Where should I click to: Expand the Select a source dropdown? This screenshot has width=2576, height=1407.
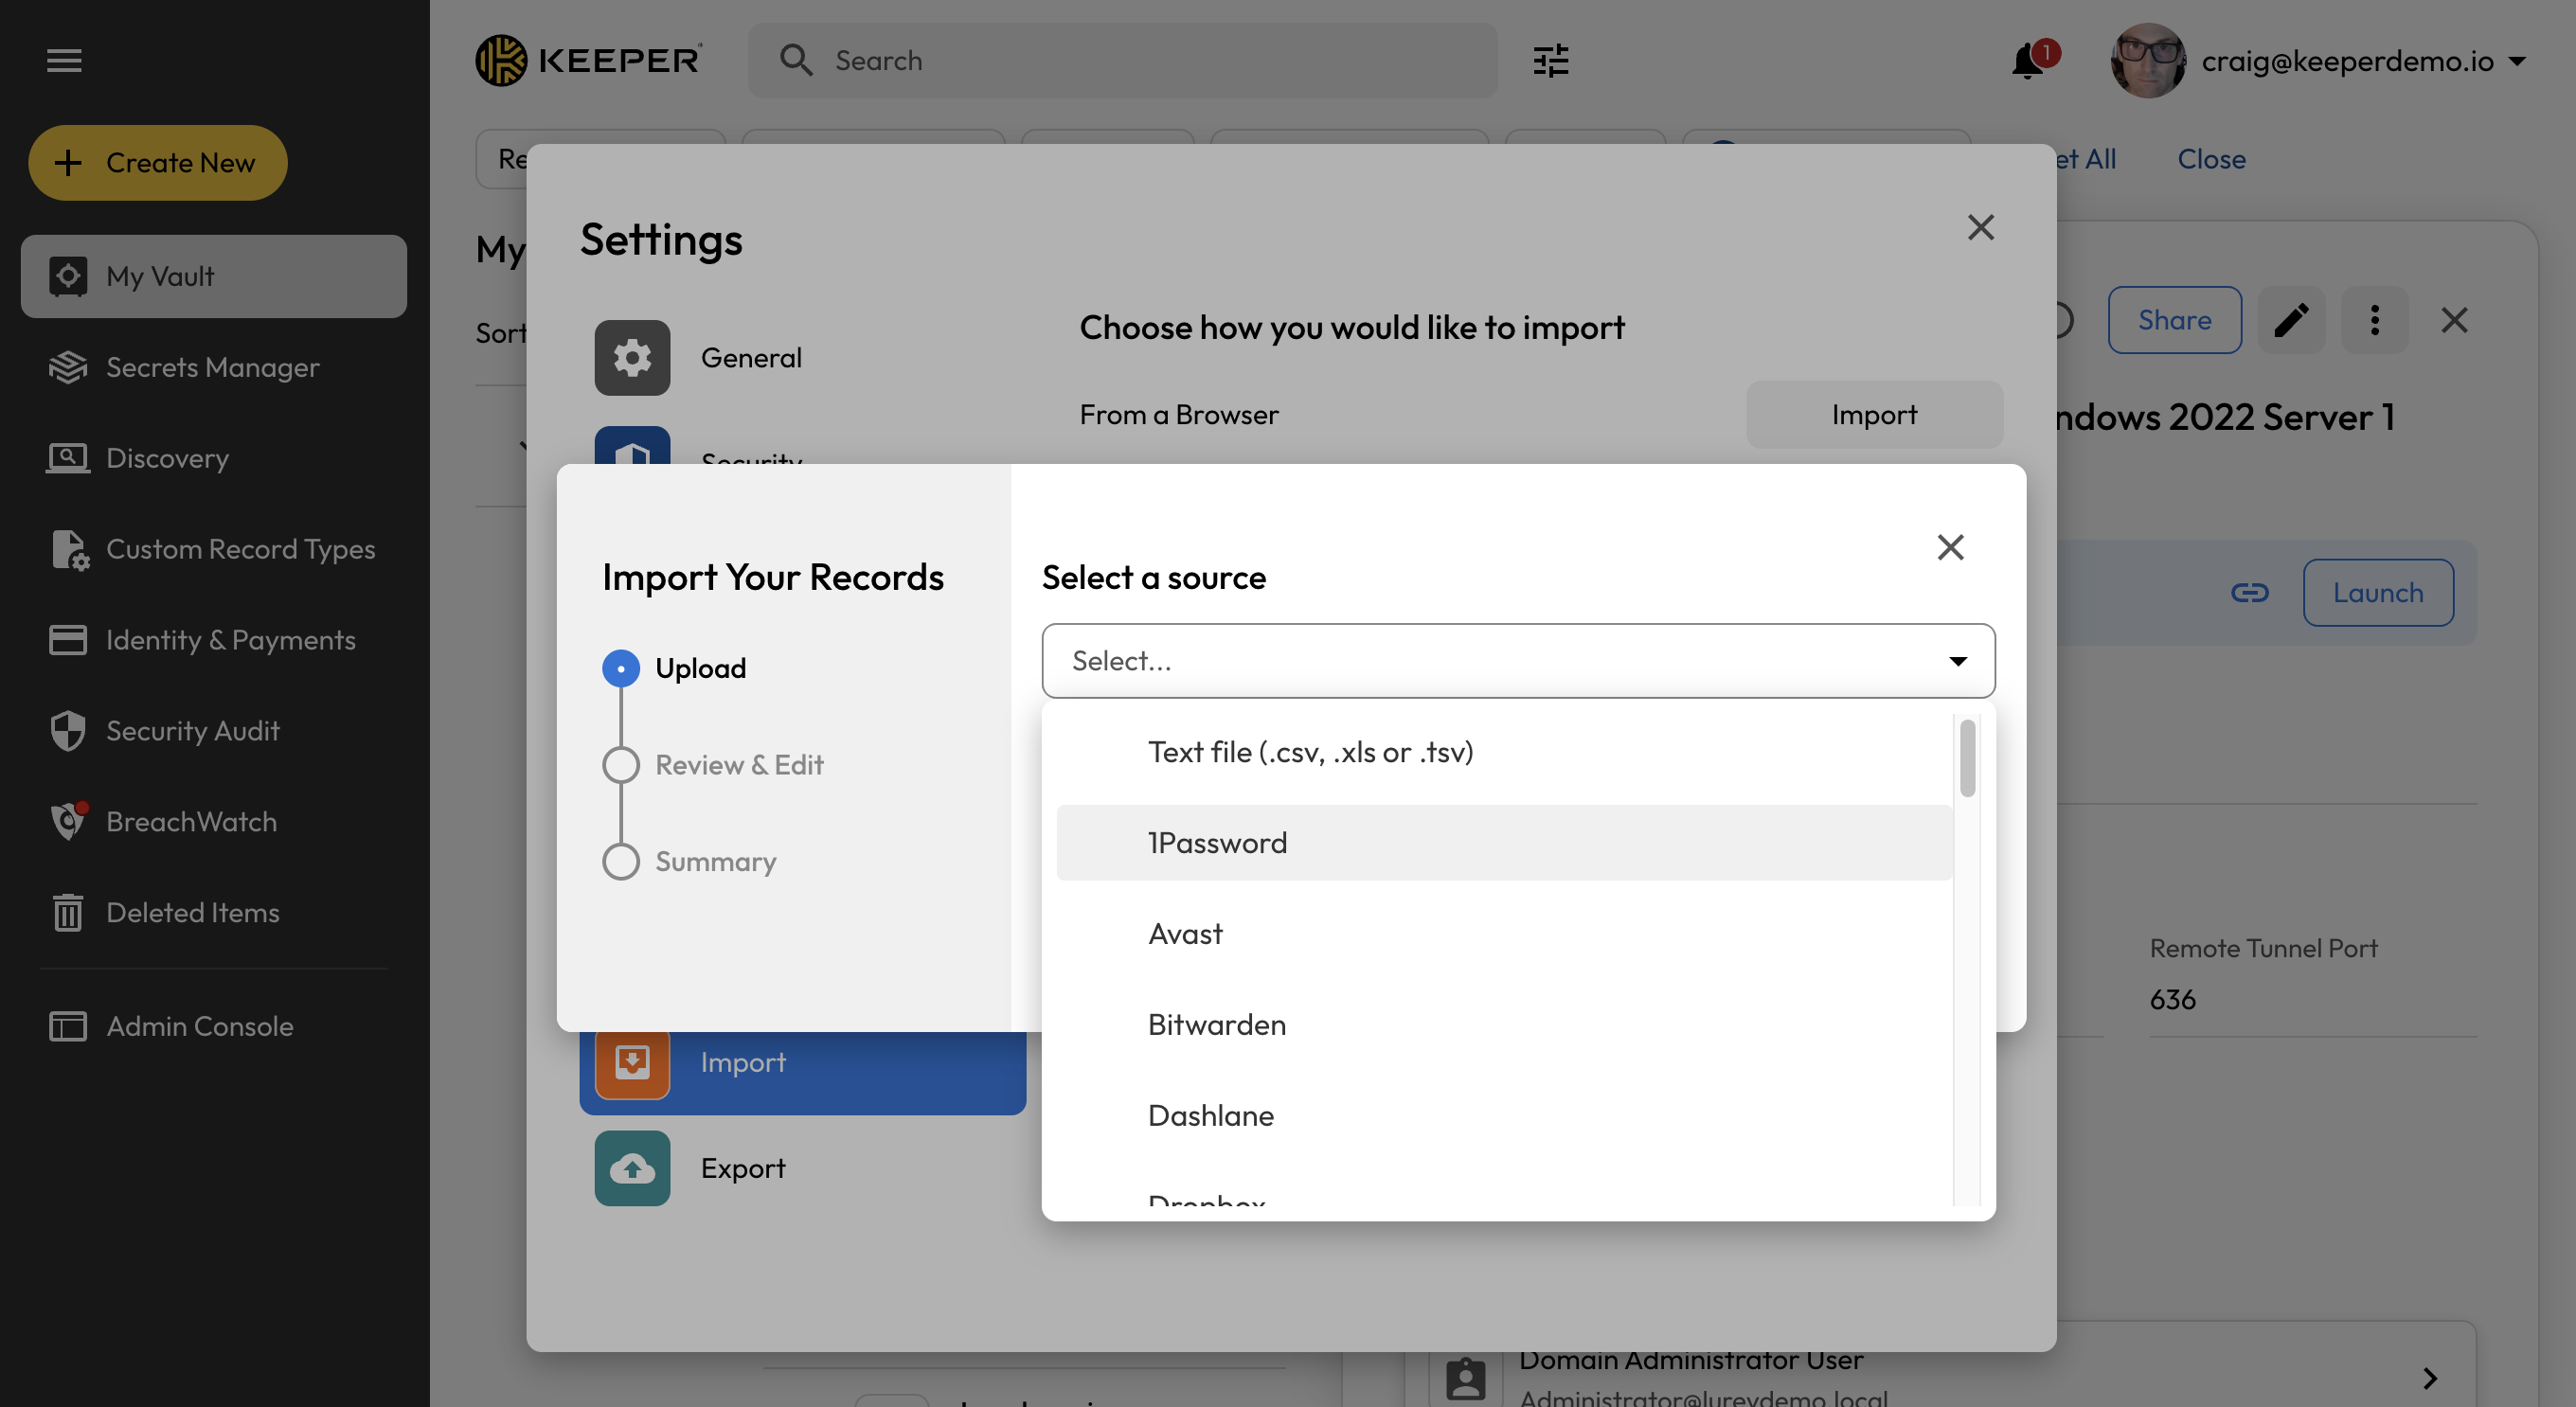pos(1517,661)
